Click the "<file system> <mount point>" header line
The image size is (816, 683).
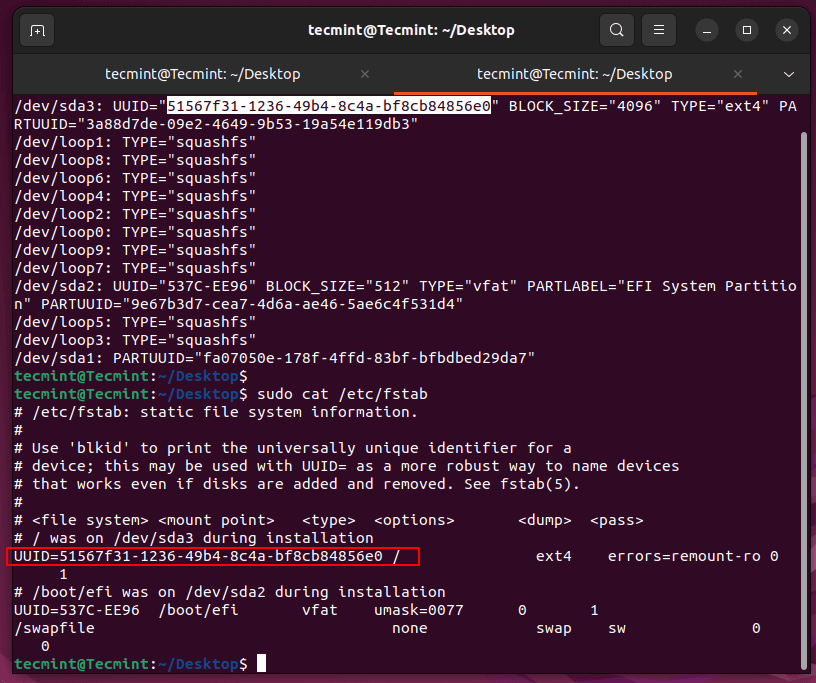tap(329, 521)
